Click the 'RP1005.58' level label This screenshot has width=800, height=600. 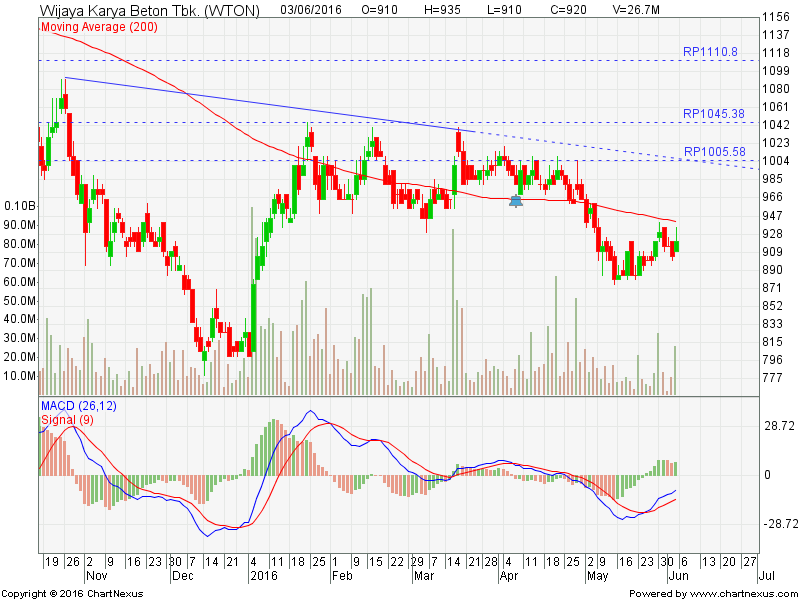pyautogui.click(x=714, y=152)
